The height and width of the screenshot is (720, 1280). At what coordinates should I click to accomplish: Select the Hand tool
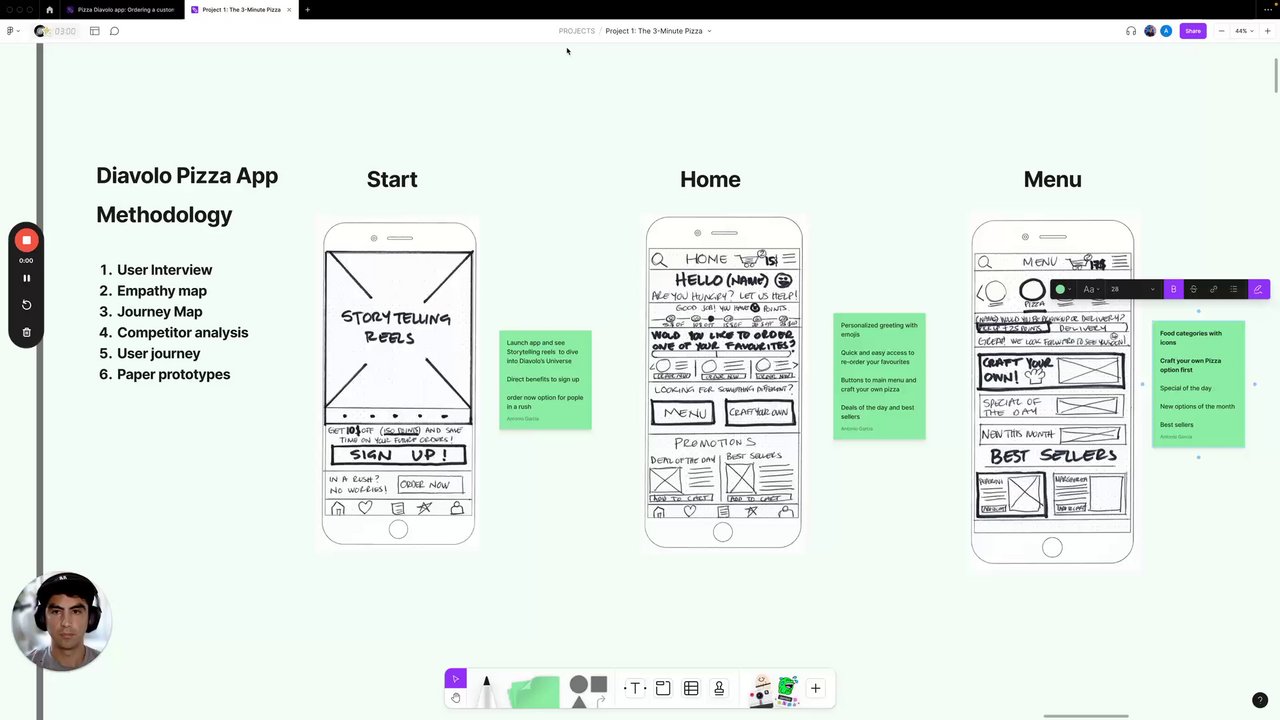coord(456,698)
